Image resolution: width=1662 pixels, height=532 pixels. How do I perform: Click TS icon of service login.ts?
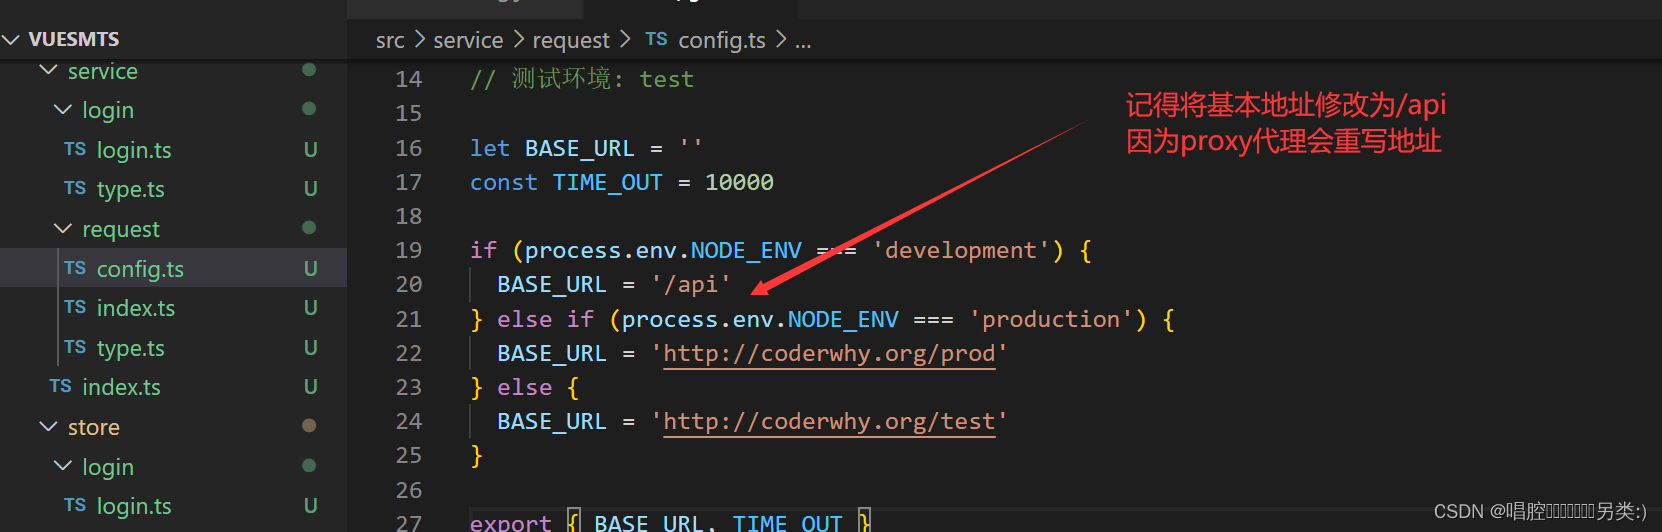(75, 149)
